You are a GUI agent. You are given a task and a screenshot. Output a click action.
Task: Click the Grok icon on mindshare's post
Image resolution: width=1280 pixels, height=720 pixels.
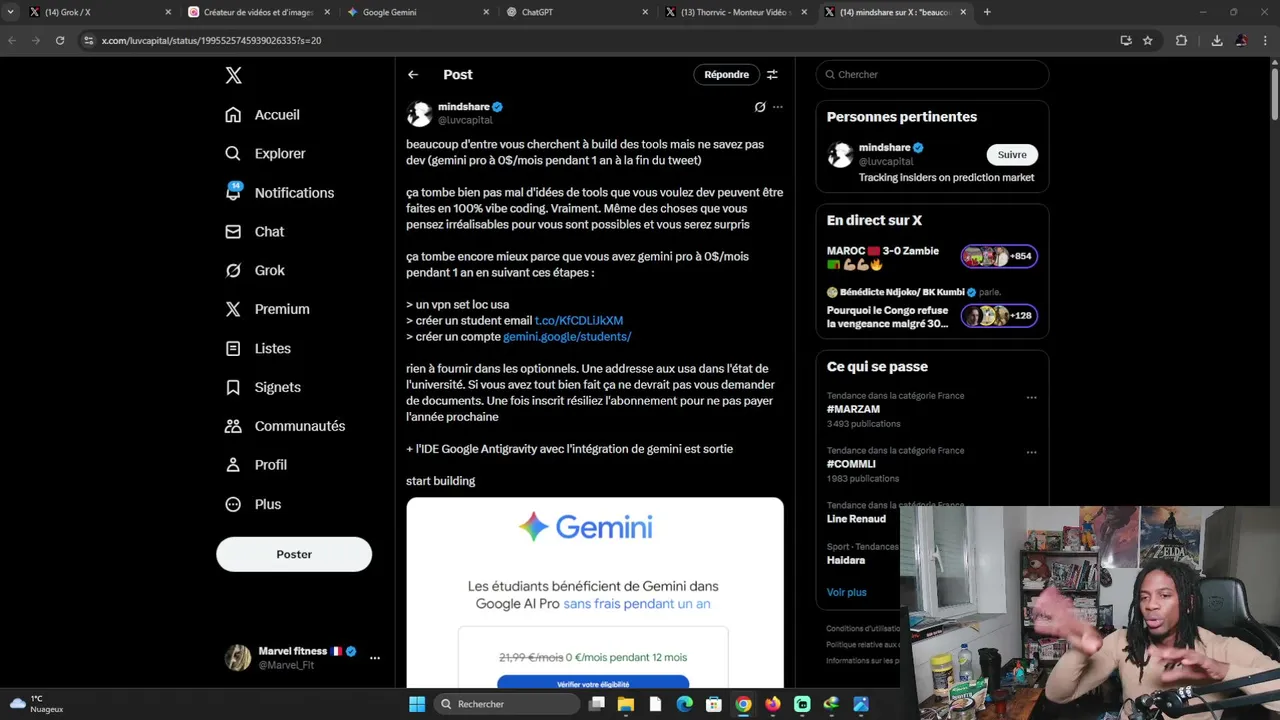click(760, 107)
